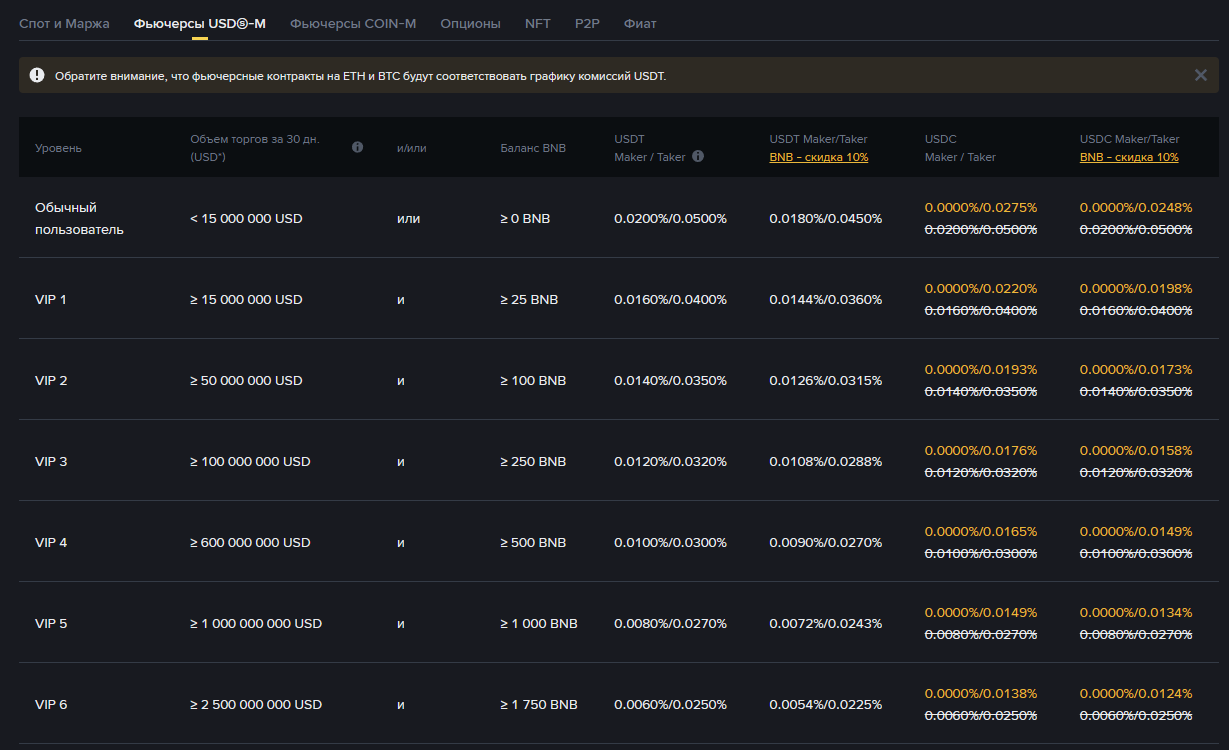Click the 0.0000%/0.0176% USDC fee value
1229x750 pixels.
(x=980, y=450)
